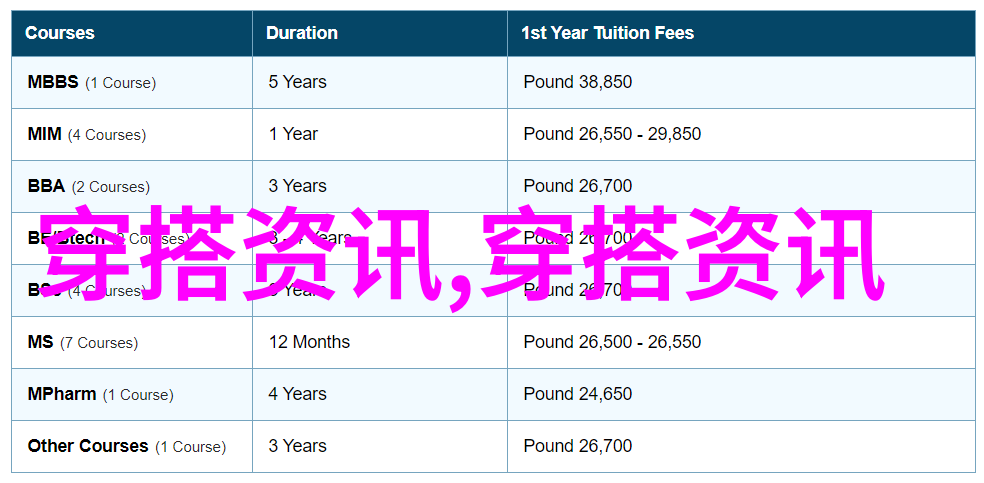Click the MIM course label
The image size is (984, 483).
pyautogui.click(x=45, y=134)
